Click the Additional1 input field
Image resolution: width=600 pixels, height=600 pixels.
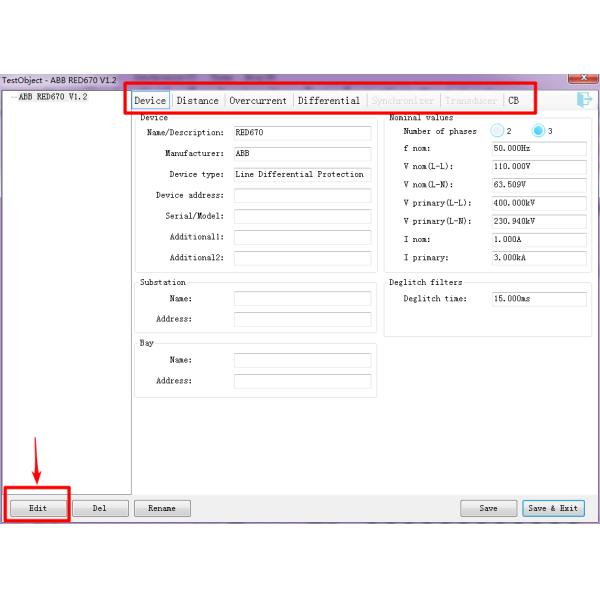click(302, 237)
